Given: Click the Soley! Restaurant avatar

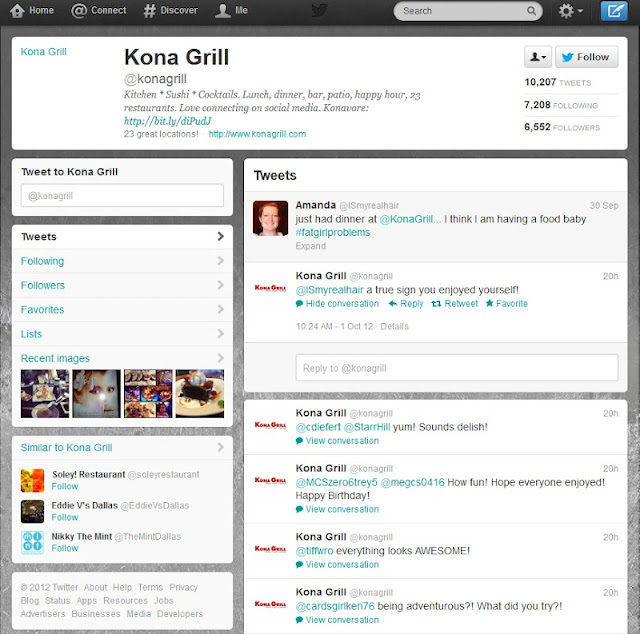Looking at the screenshot, I should tap(32, 481).
